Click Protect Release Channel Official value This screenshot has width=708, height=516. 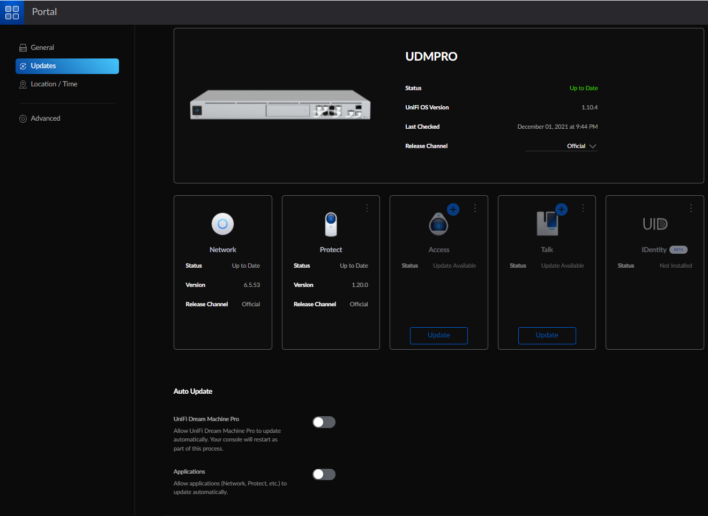359,304
